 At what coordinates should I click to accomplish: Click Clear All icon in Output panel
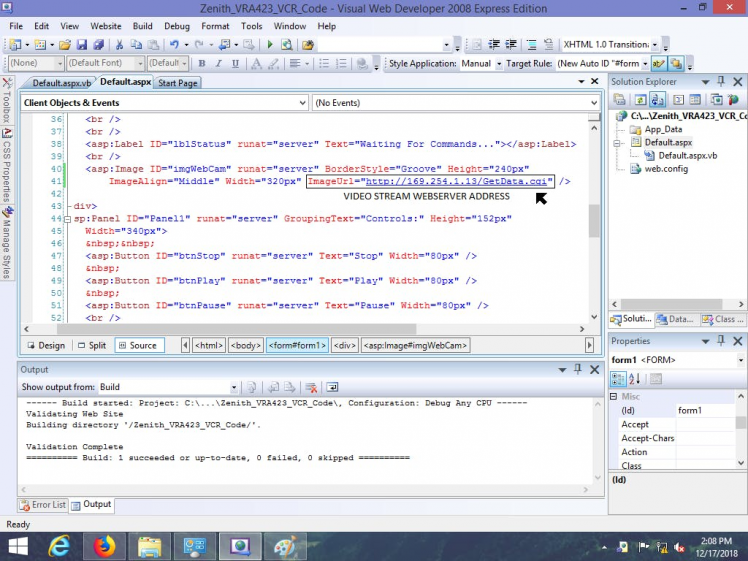(312, 387)
